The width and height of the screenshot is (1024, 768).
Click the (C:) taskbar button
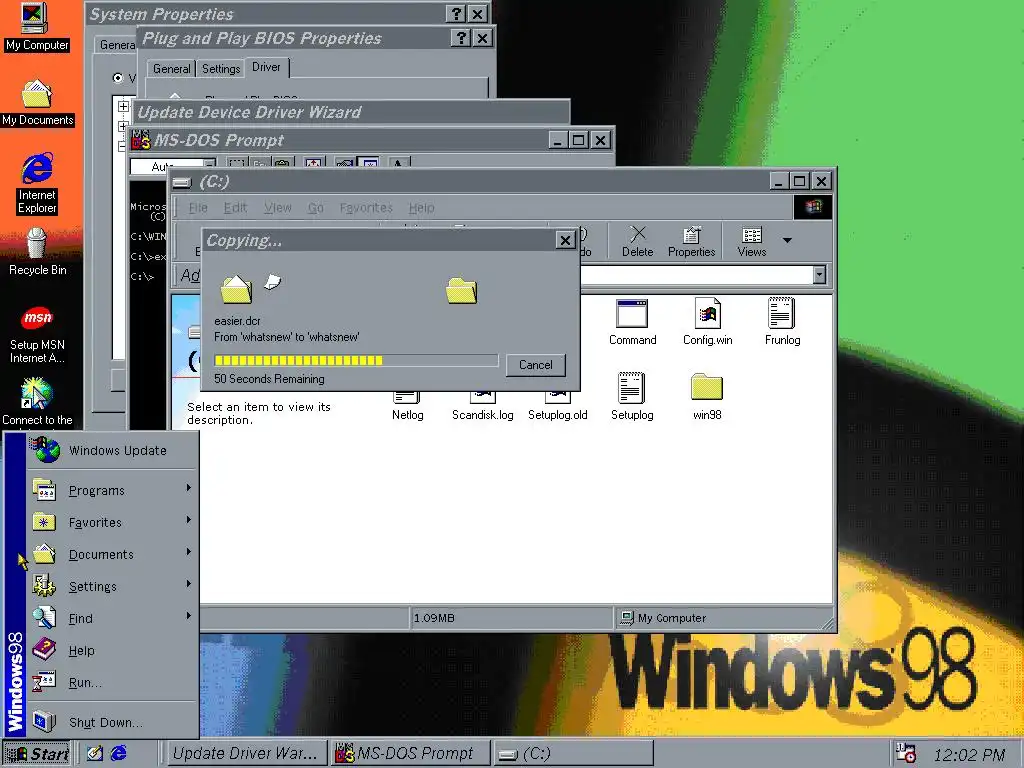click(x=573, y=754)
